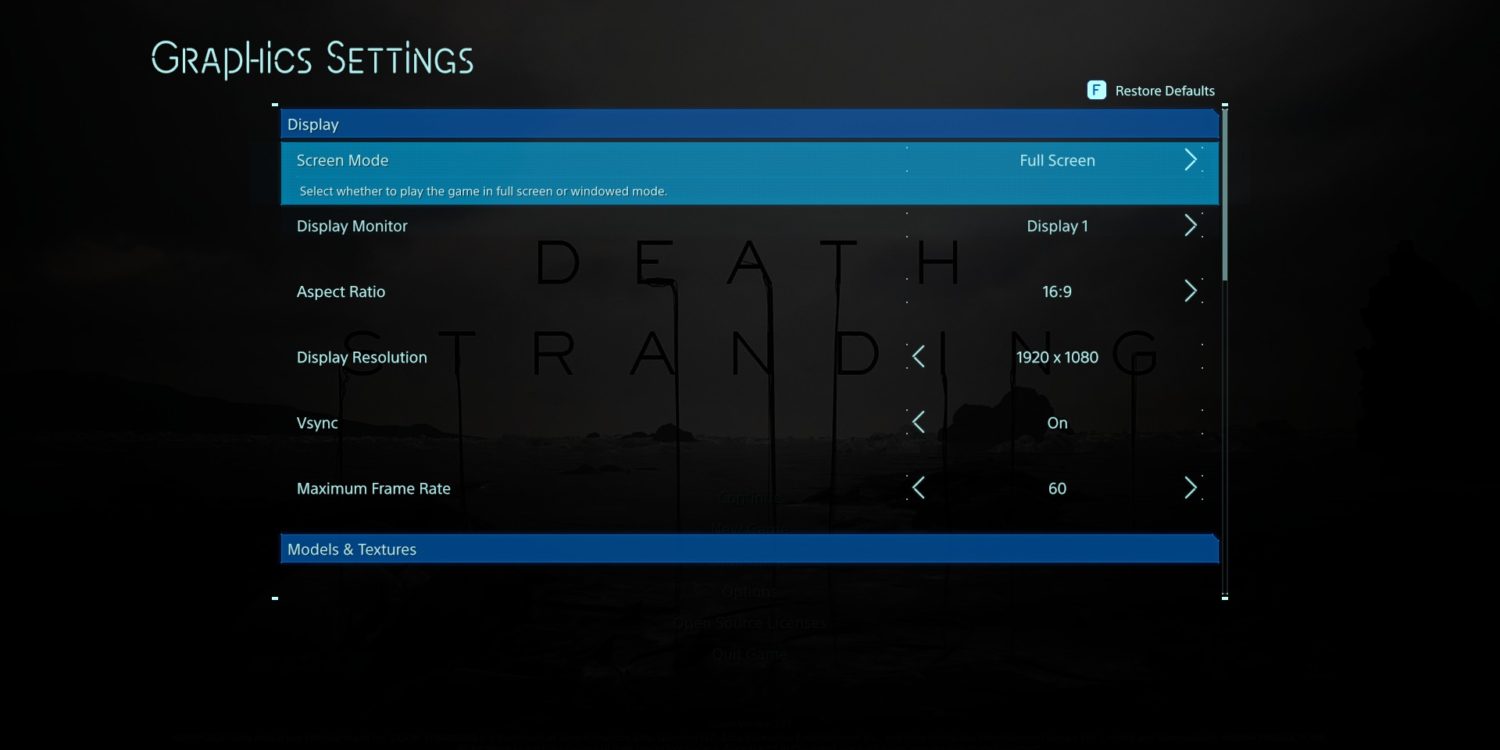Lower Display Resolution with the left arrow
This screenshot has height=750, width=1500.
[x=919, y=357]
